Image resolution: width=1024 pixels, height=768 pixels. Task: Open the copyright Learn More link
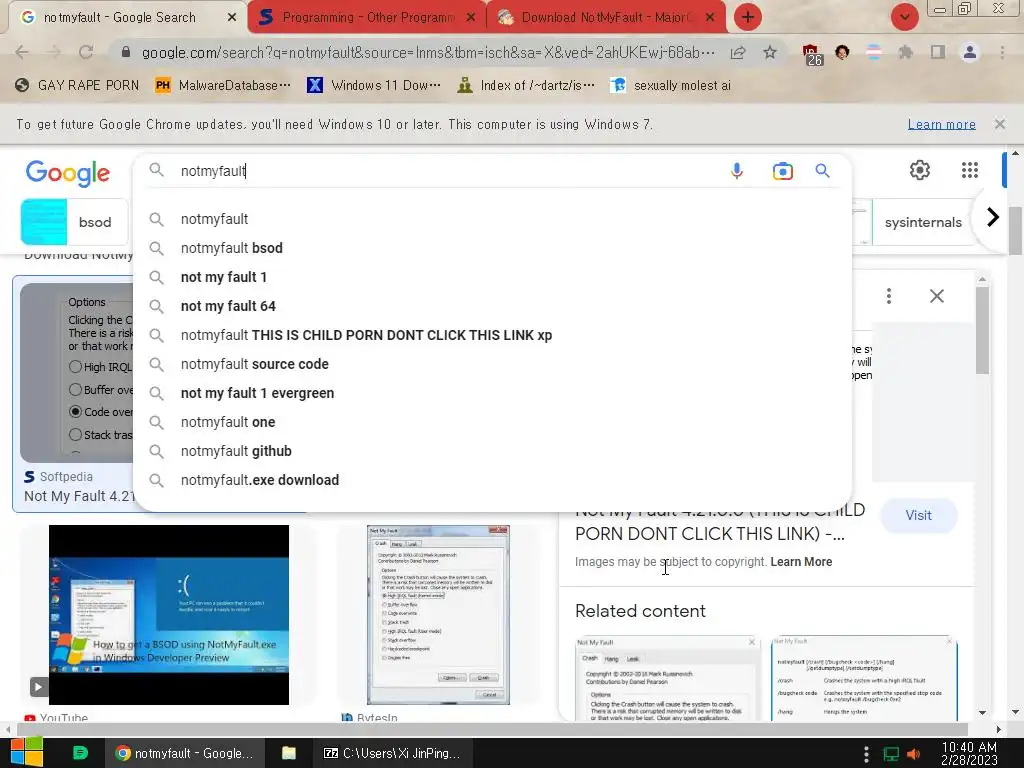[801, 562]
